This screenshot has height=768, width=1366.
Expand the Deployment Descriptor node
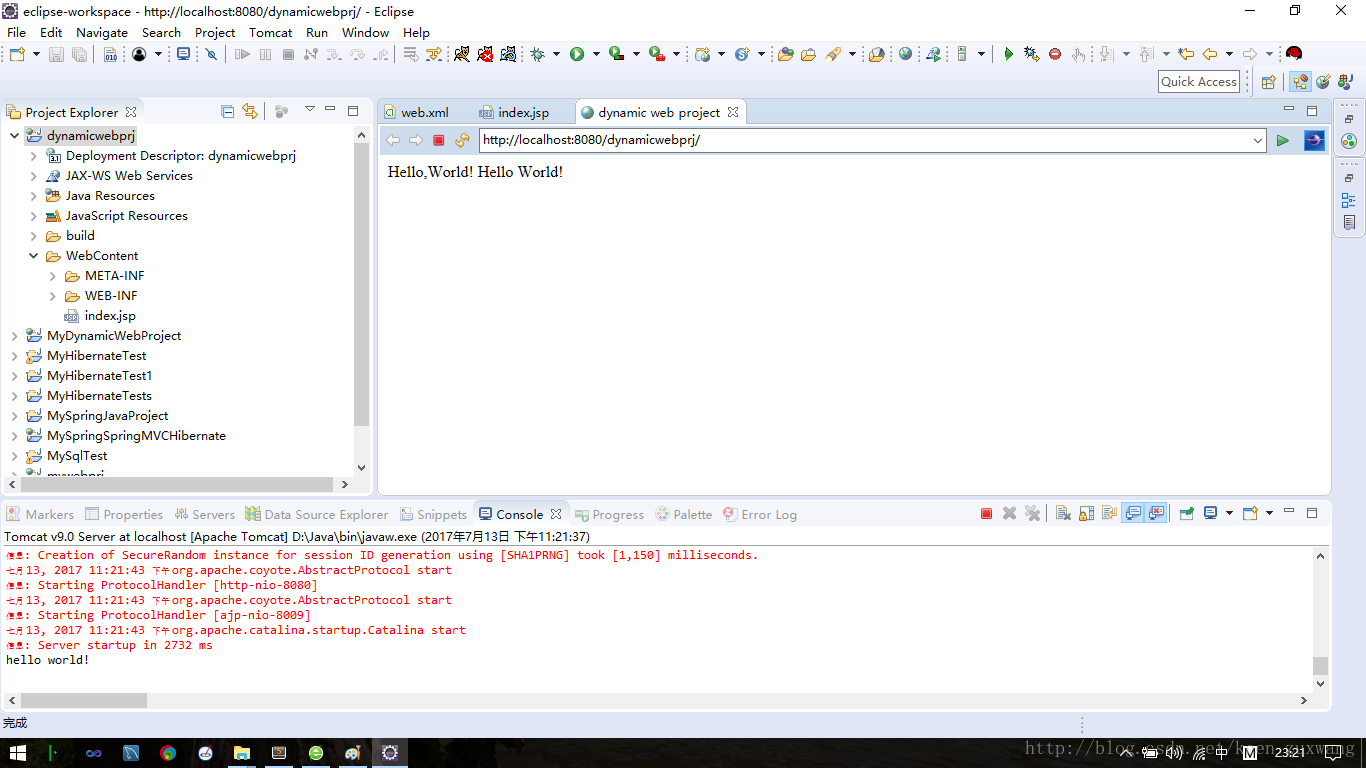tap(33, 156)
